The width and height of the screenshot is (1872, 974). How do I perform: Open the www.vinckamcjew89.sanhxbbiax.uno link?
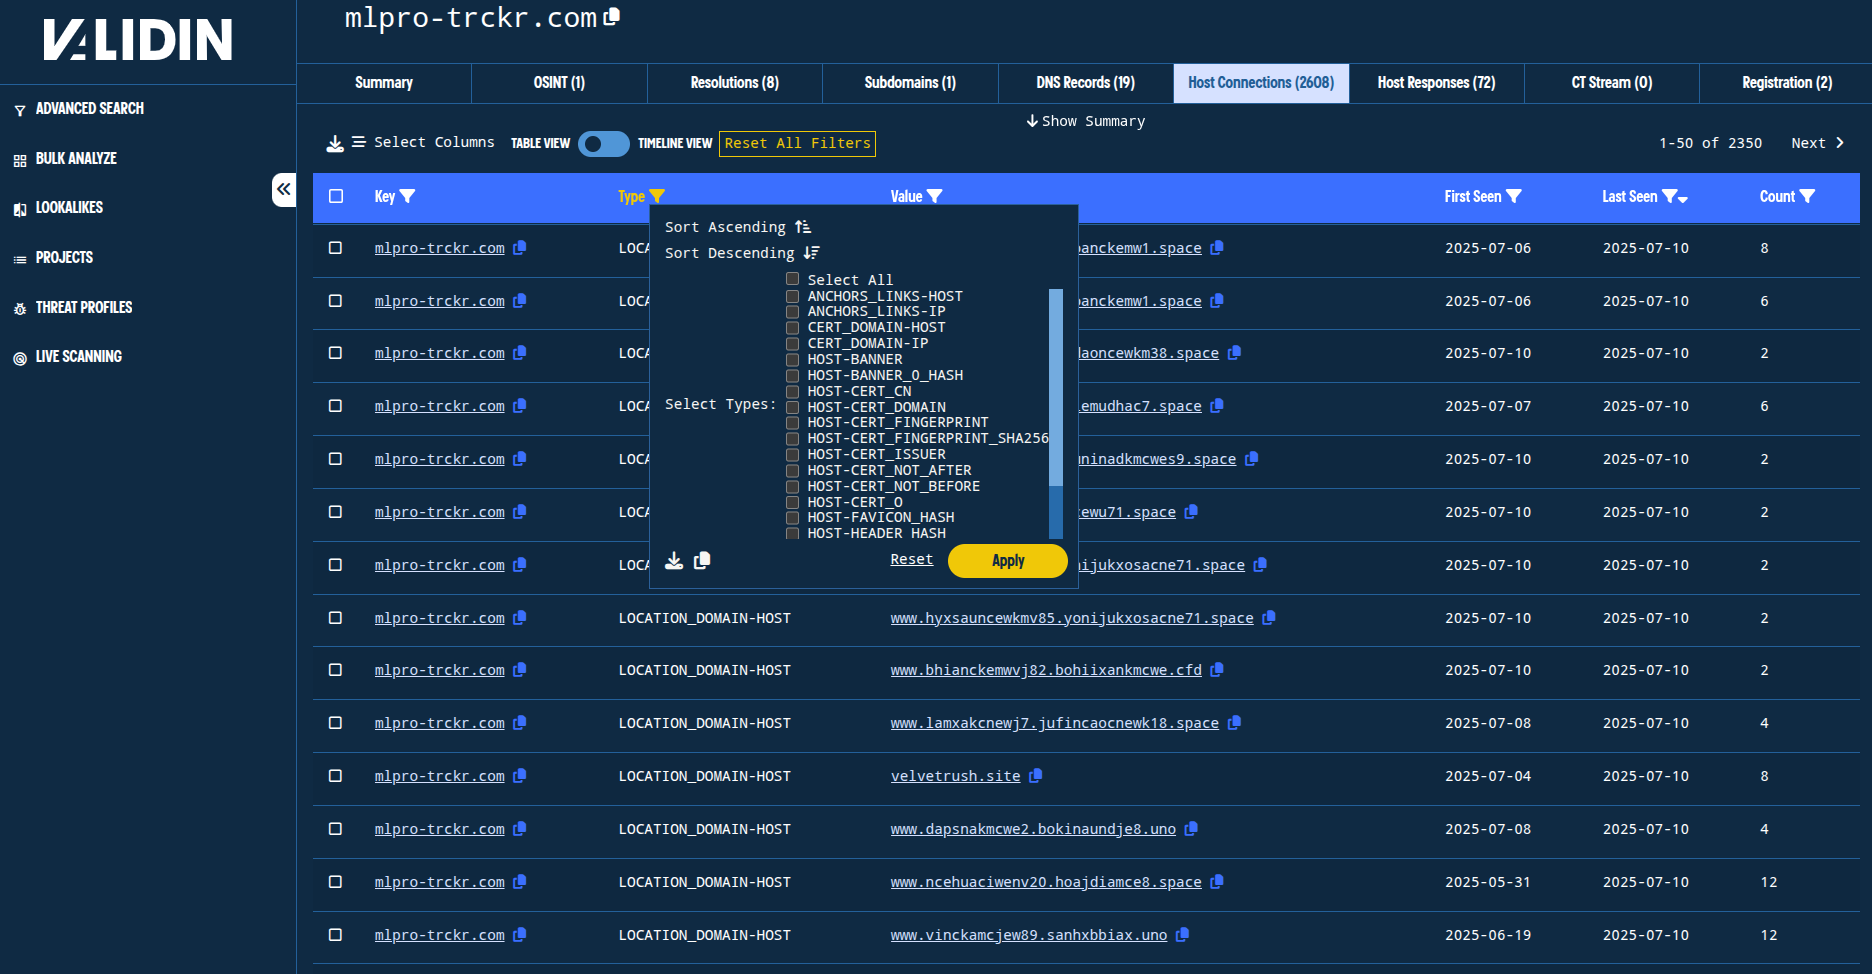pyautogui.click(x=1029, y=935)
